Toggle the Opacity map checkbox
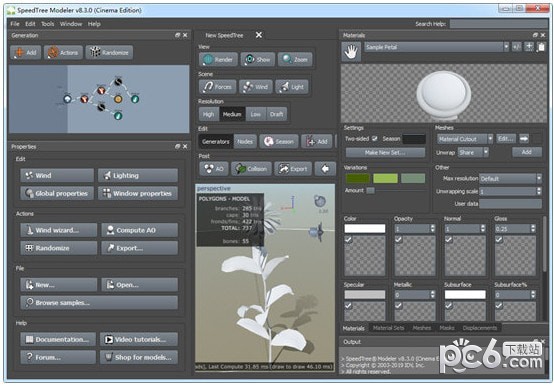Screen dimensions: 554x386 pyautogui.click(x=399, y=240)
